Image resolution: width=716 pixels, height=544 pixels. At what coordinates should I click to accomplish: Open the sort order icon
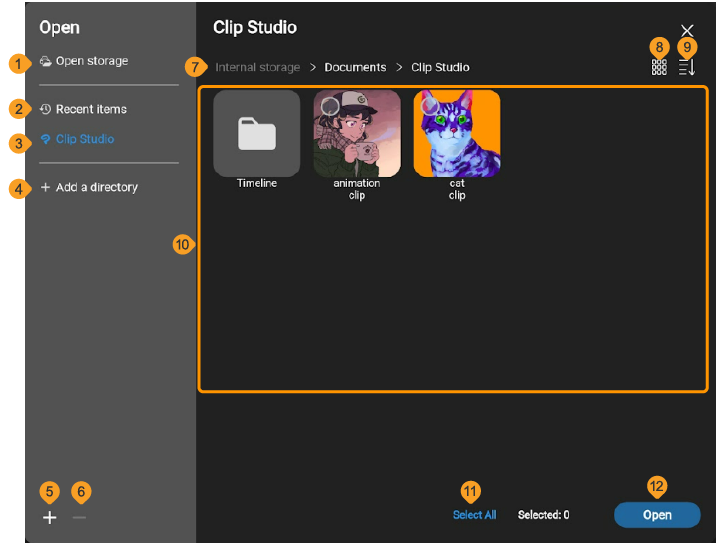coord(687,67)
